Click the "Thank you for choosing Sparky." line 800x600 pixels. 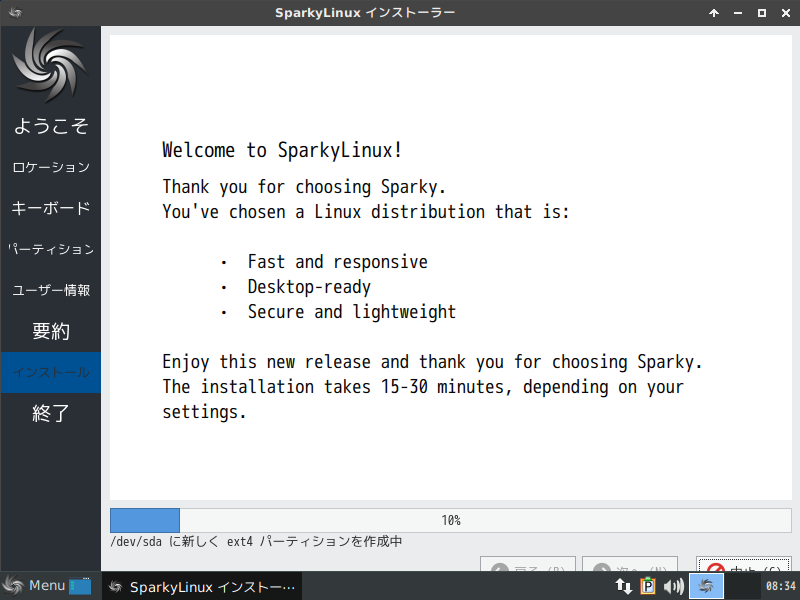click(304, 187)
